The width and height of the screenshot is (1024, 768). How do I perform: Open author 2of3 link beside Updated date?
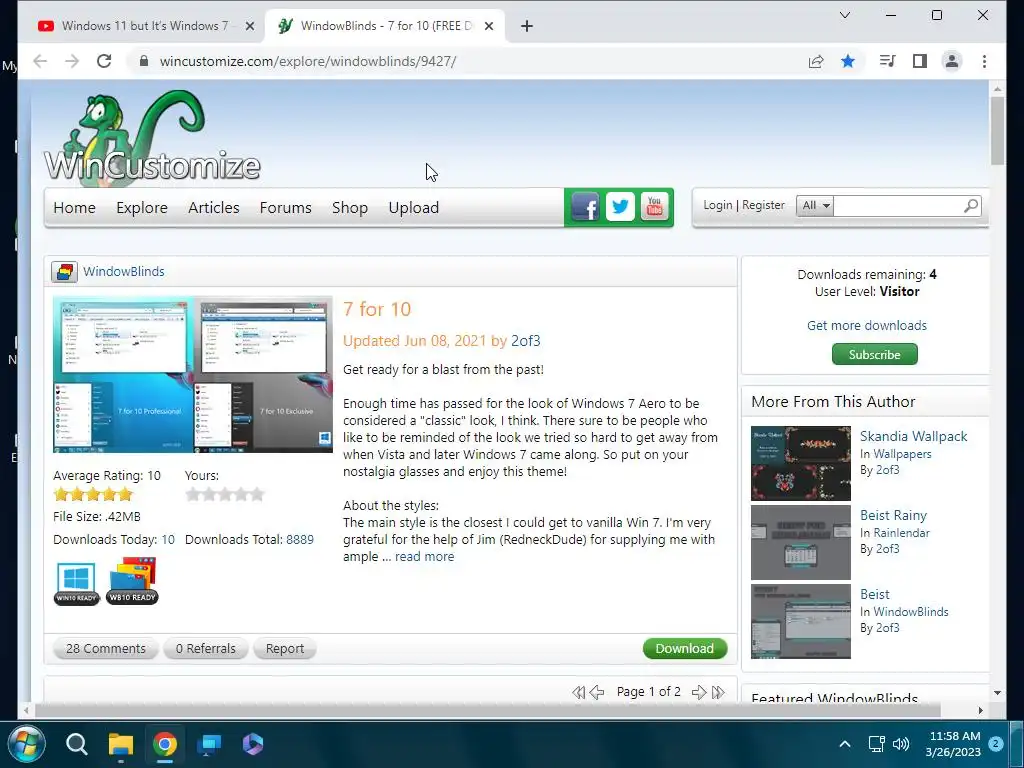[526, 341]
